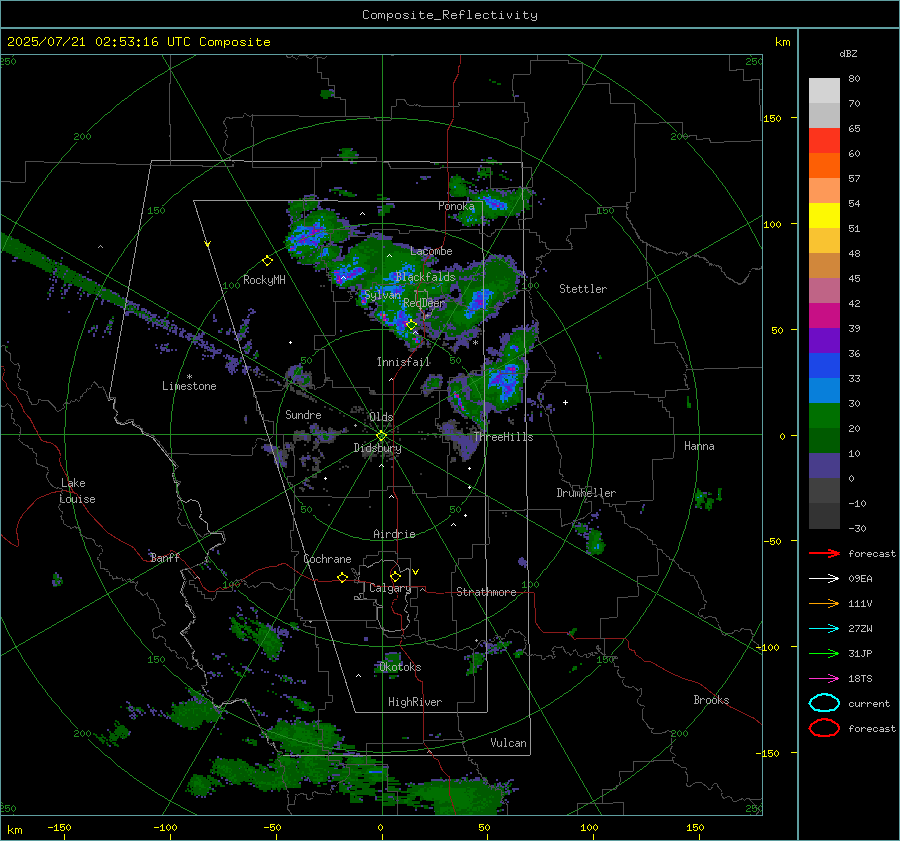The image size is (900, 841).
Task: Click the yellow diamond marker near RockyMH
Action: coord(267,261)
